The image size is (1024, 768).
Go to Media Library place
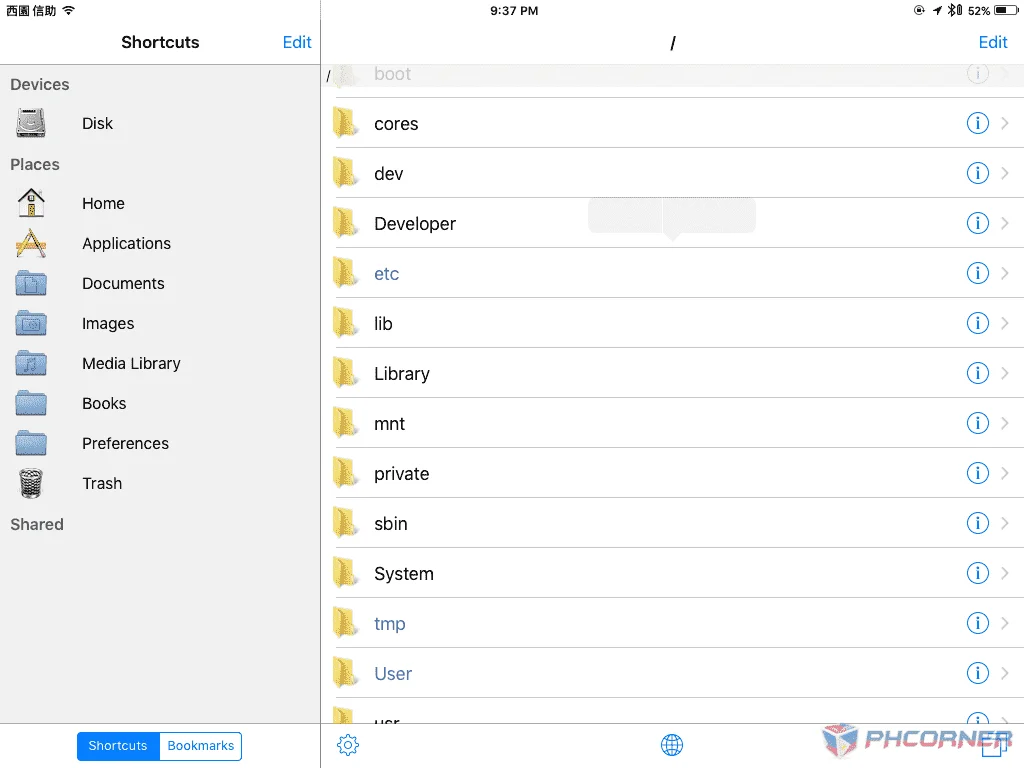[131, 363]
